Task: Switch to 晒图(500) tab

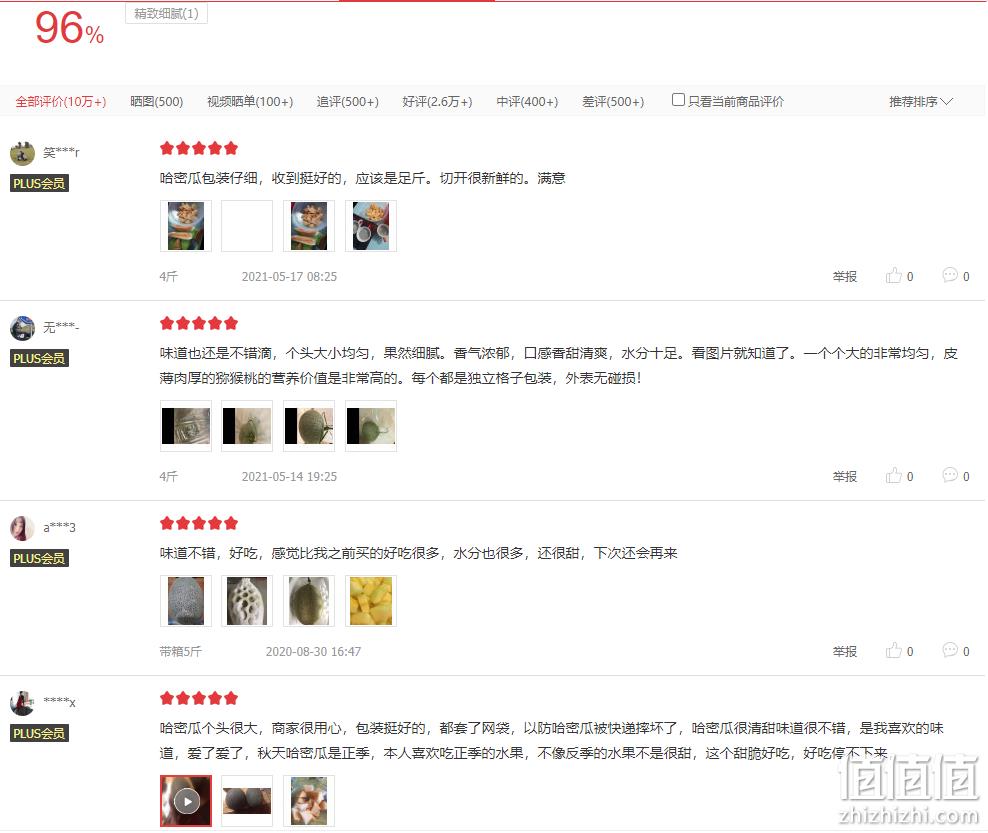Action: click(156, 101)
